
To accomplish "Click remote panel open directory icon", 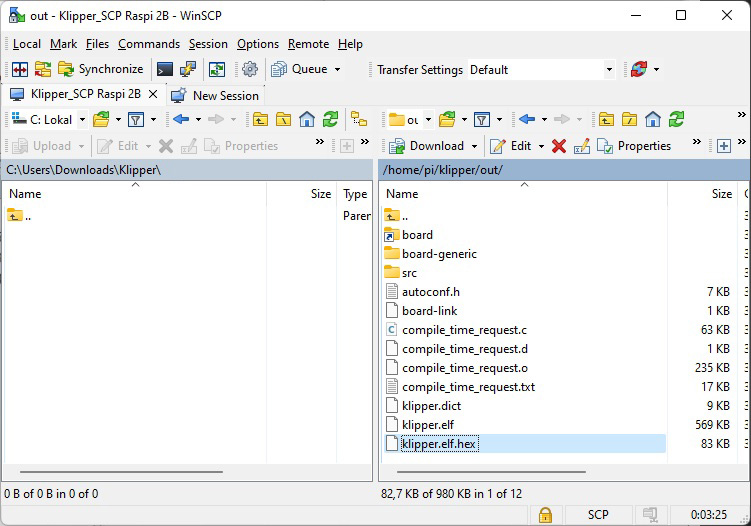I will coord(447,119).
